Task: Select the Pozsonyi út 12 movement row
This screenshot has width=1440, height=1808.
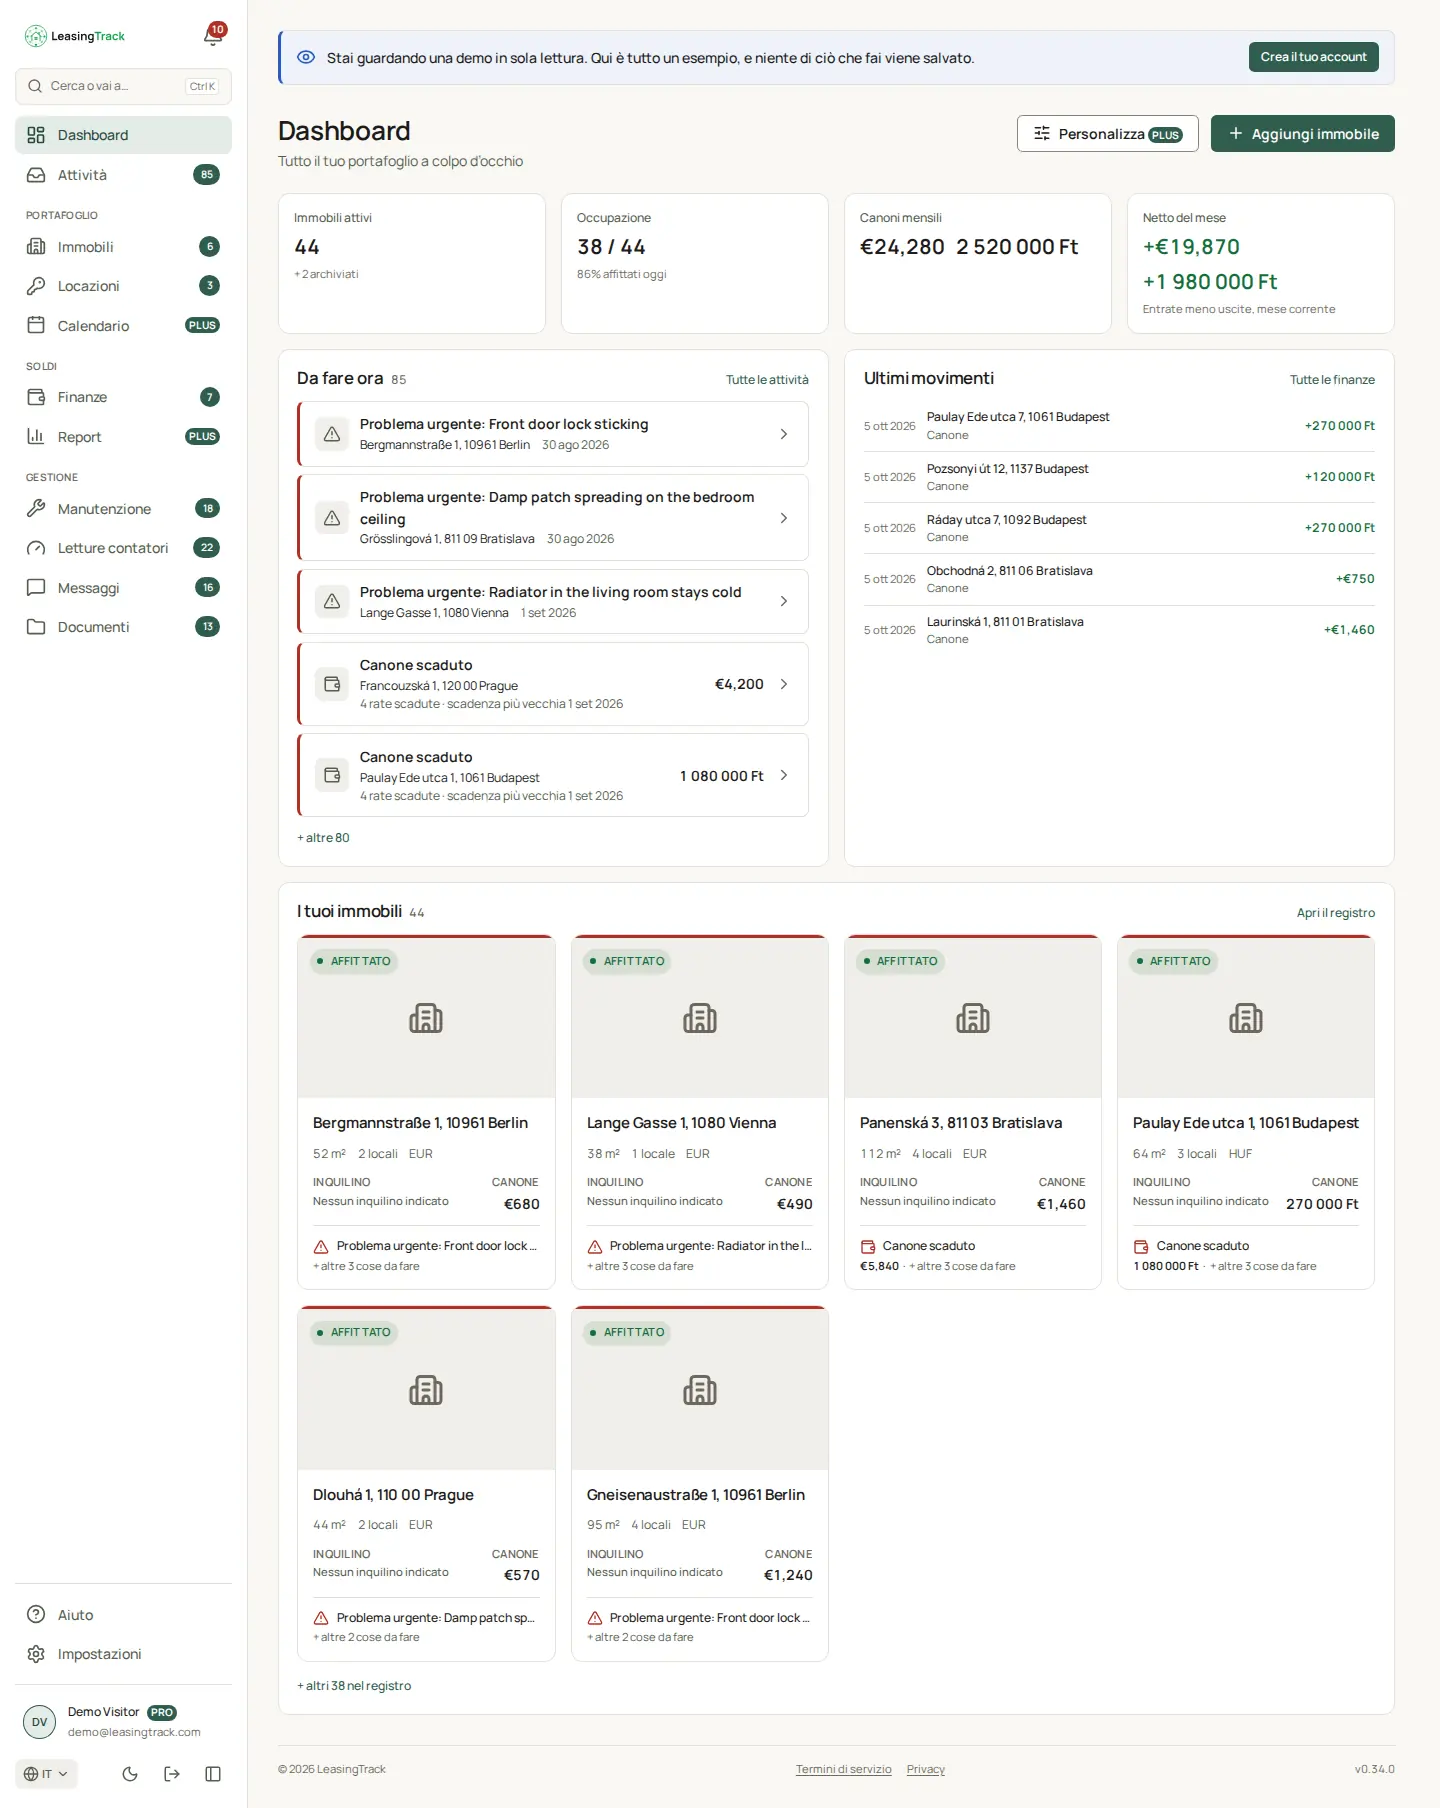Action: pos(1119,477)
